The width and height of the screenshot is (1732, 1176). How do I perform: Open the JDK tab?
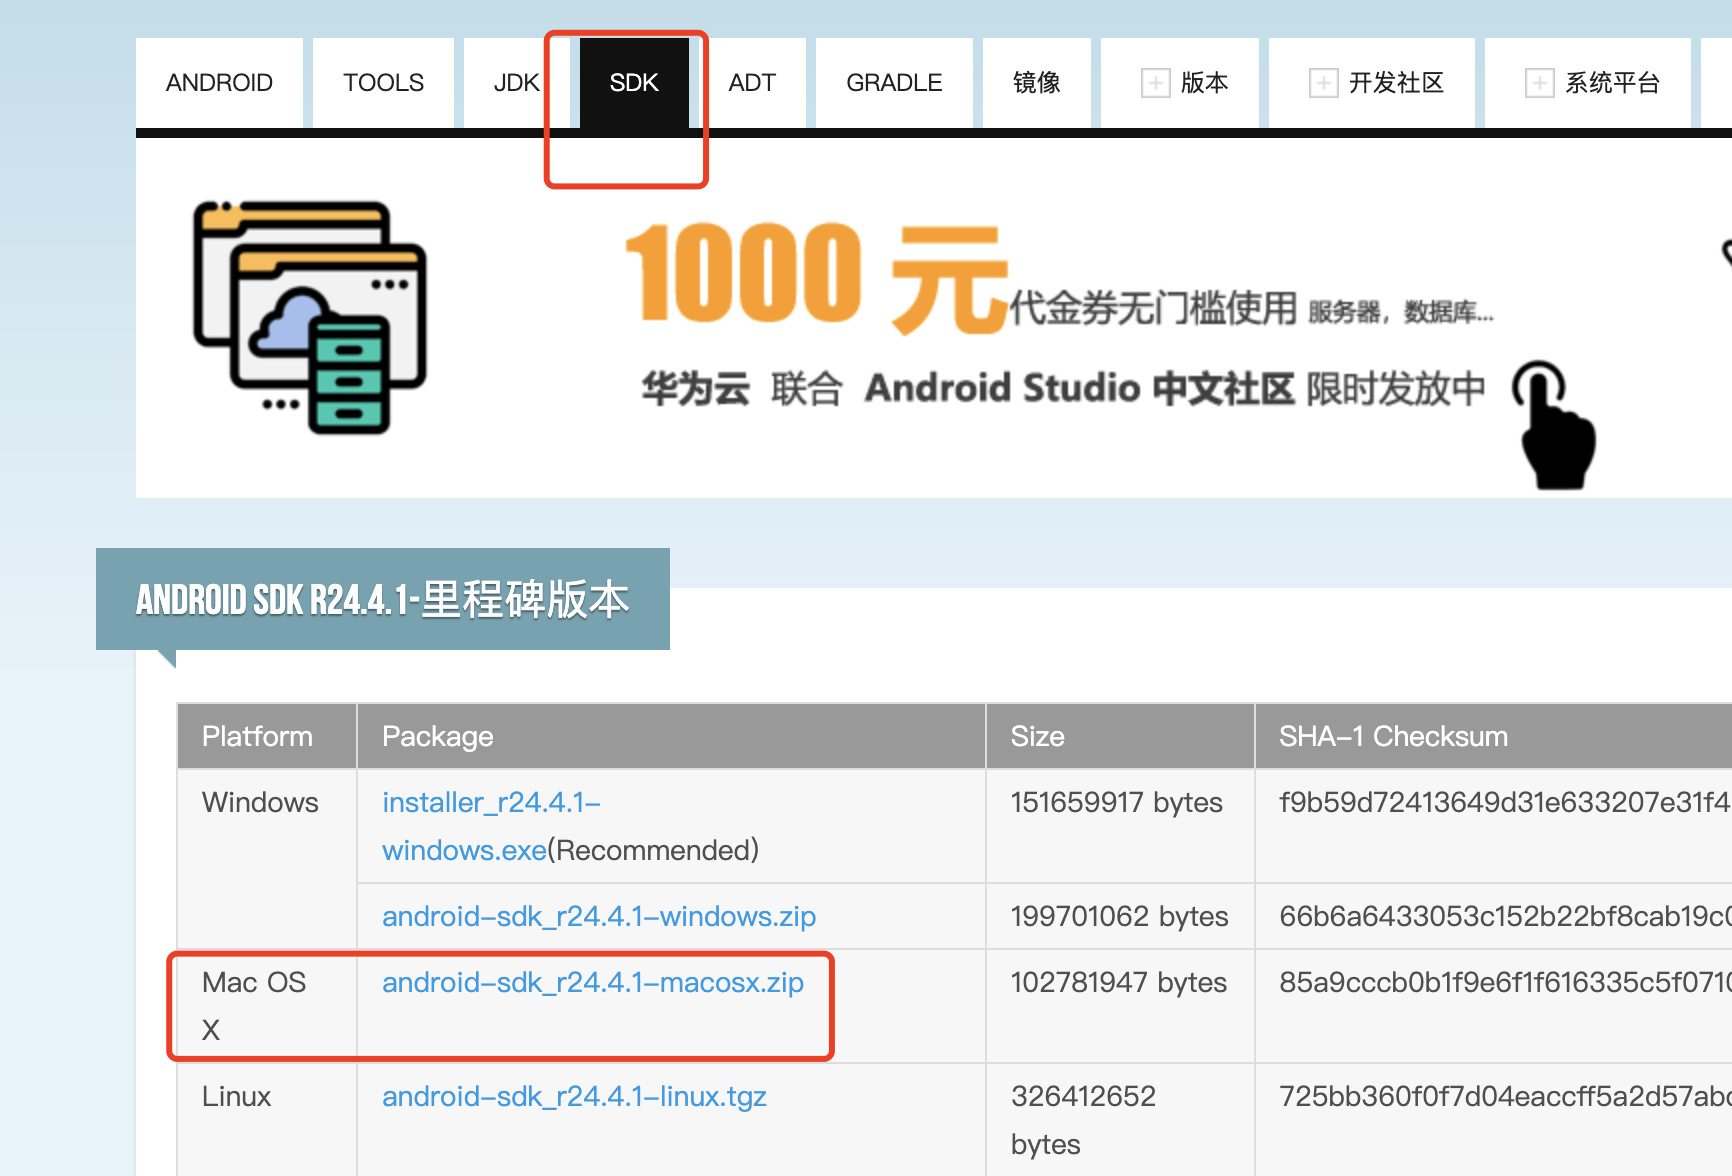[516, 83]
